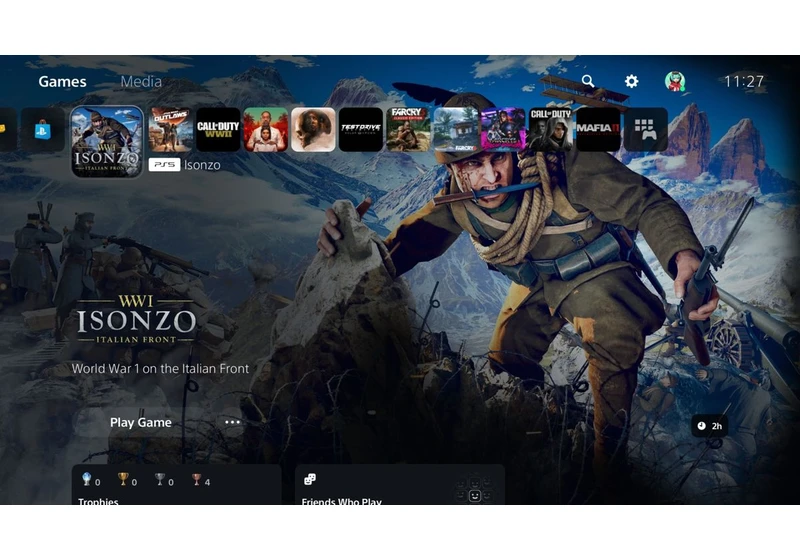Select the WWI Isonzo game tile
The width and height of the screenshot is (800, 560).
(107, 142)
